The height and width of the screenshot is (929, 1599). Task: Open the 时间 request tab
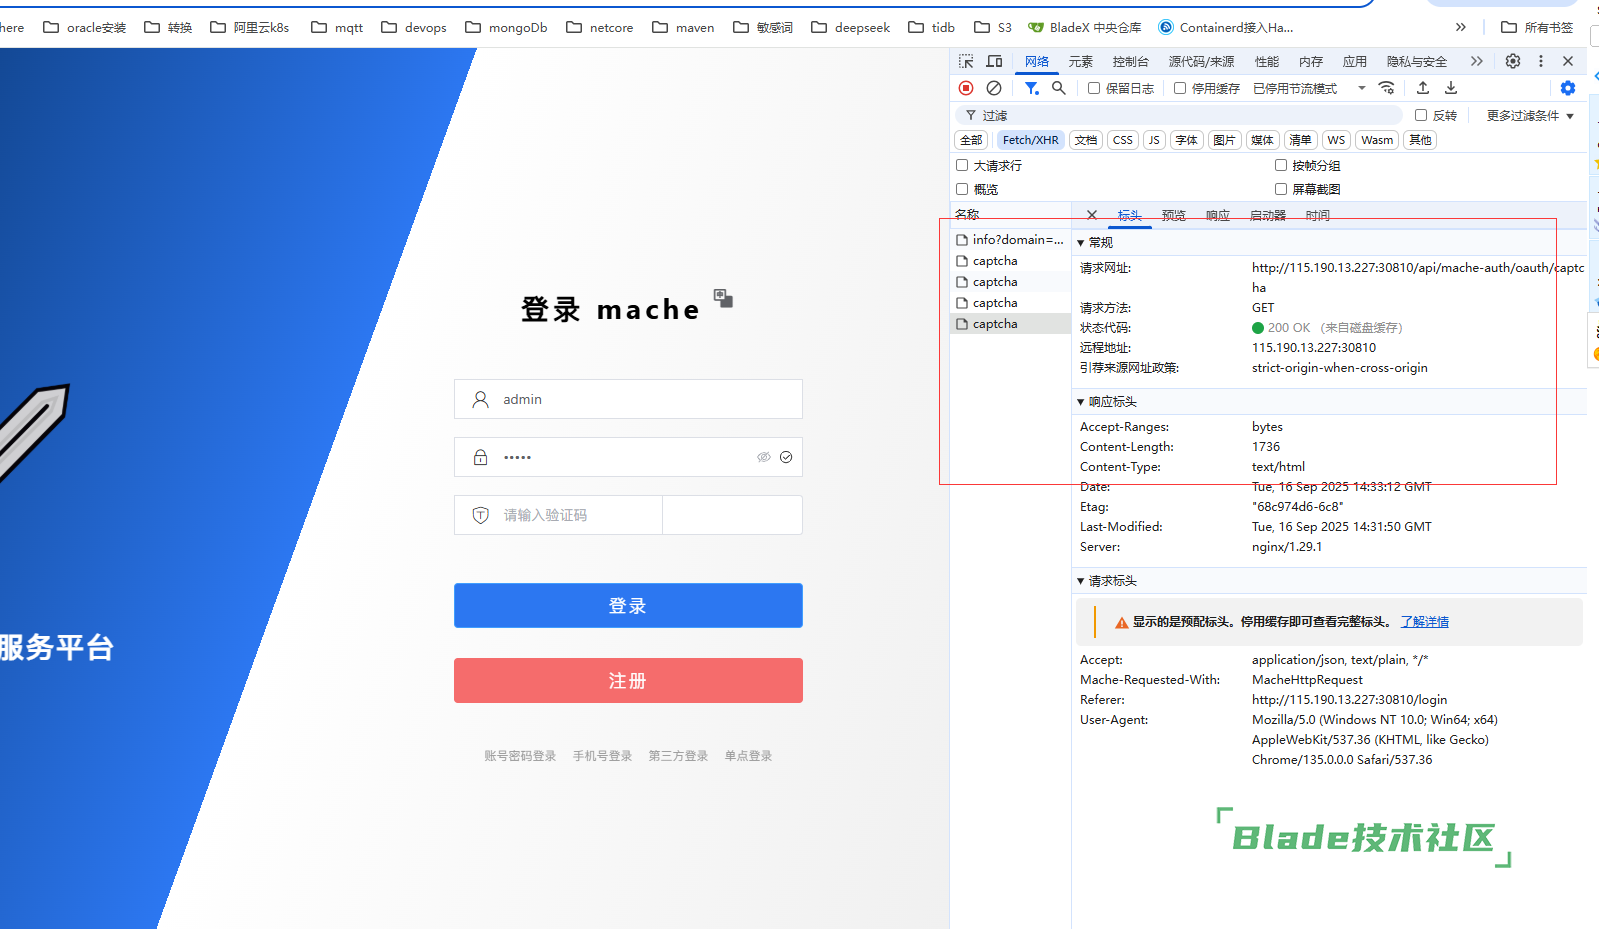click(1318, 215)
